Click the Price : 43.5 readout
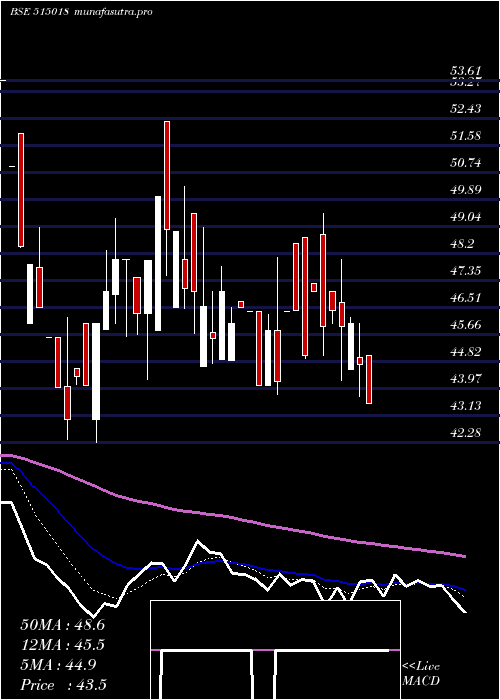The height and width of the screenshot is (700, 500). pyautogui.click(x=62, y=685)
